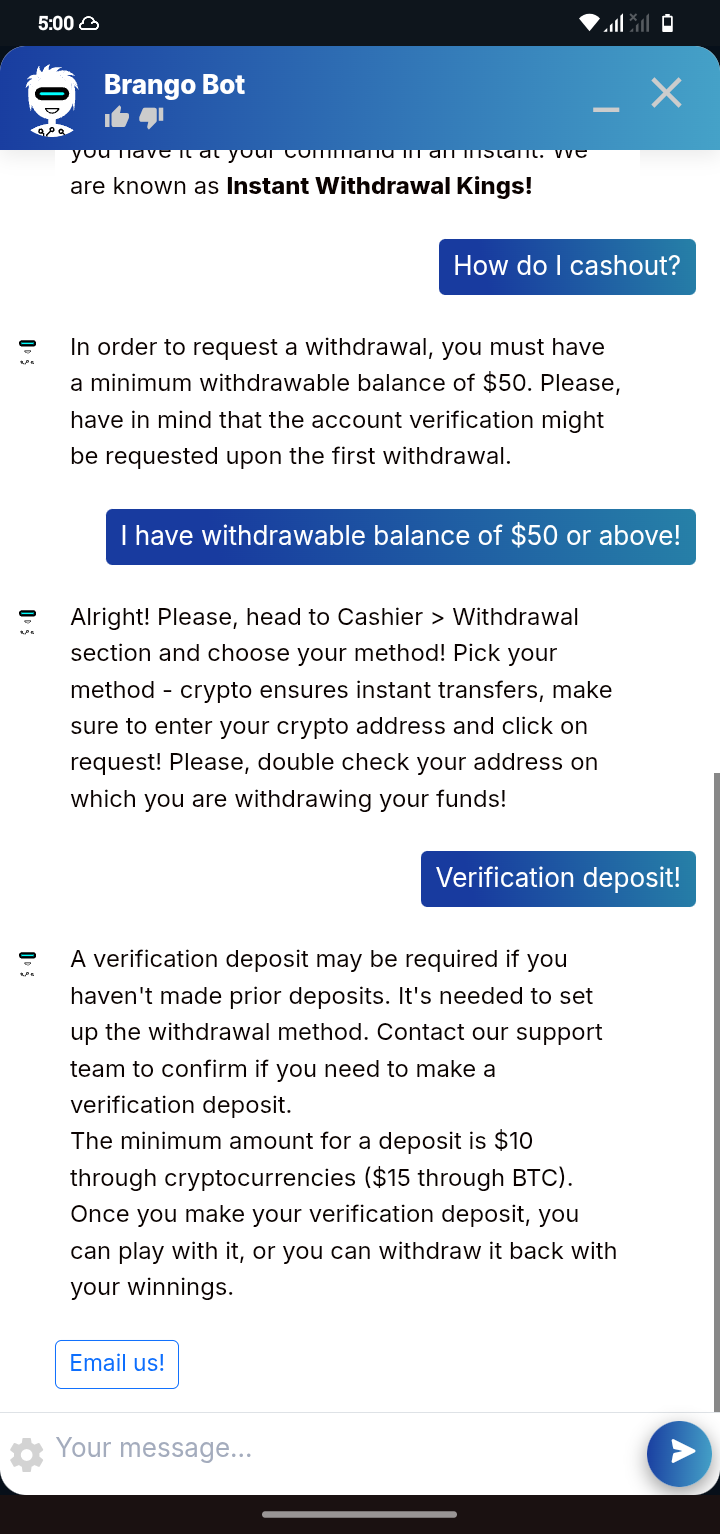
Task: Minimize the chat with the dash icon
Action: (x=606, y=108)
